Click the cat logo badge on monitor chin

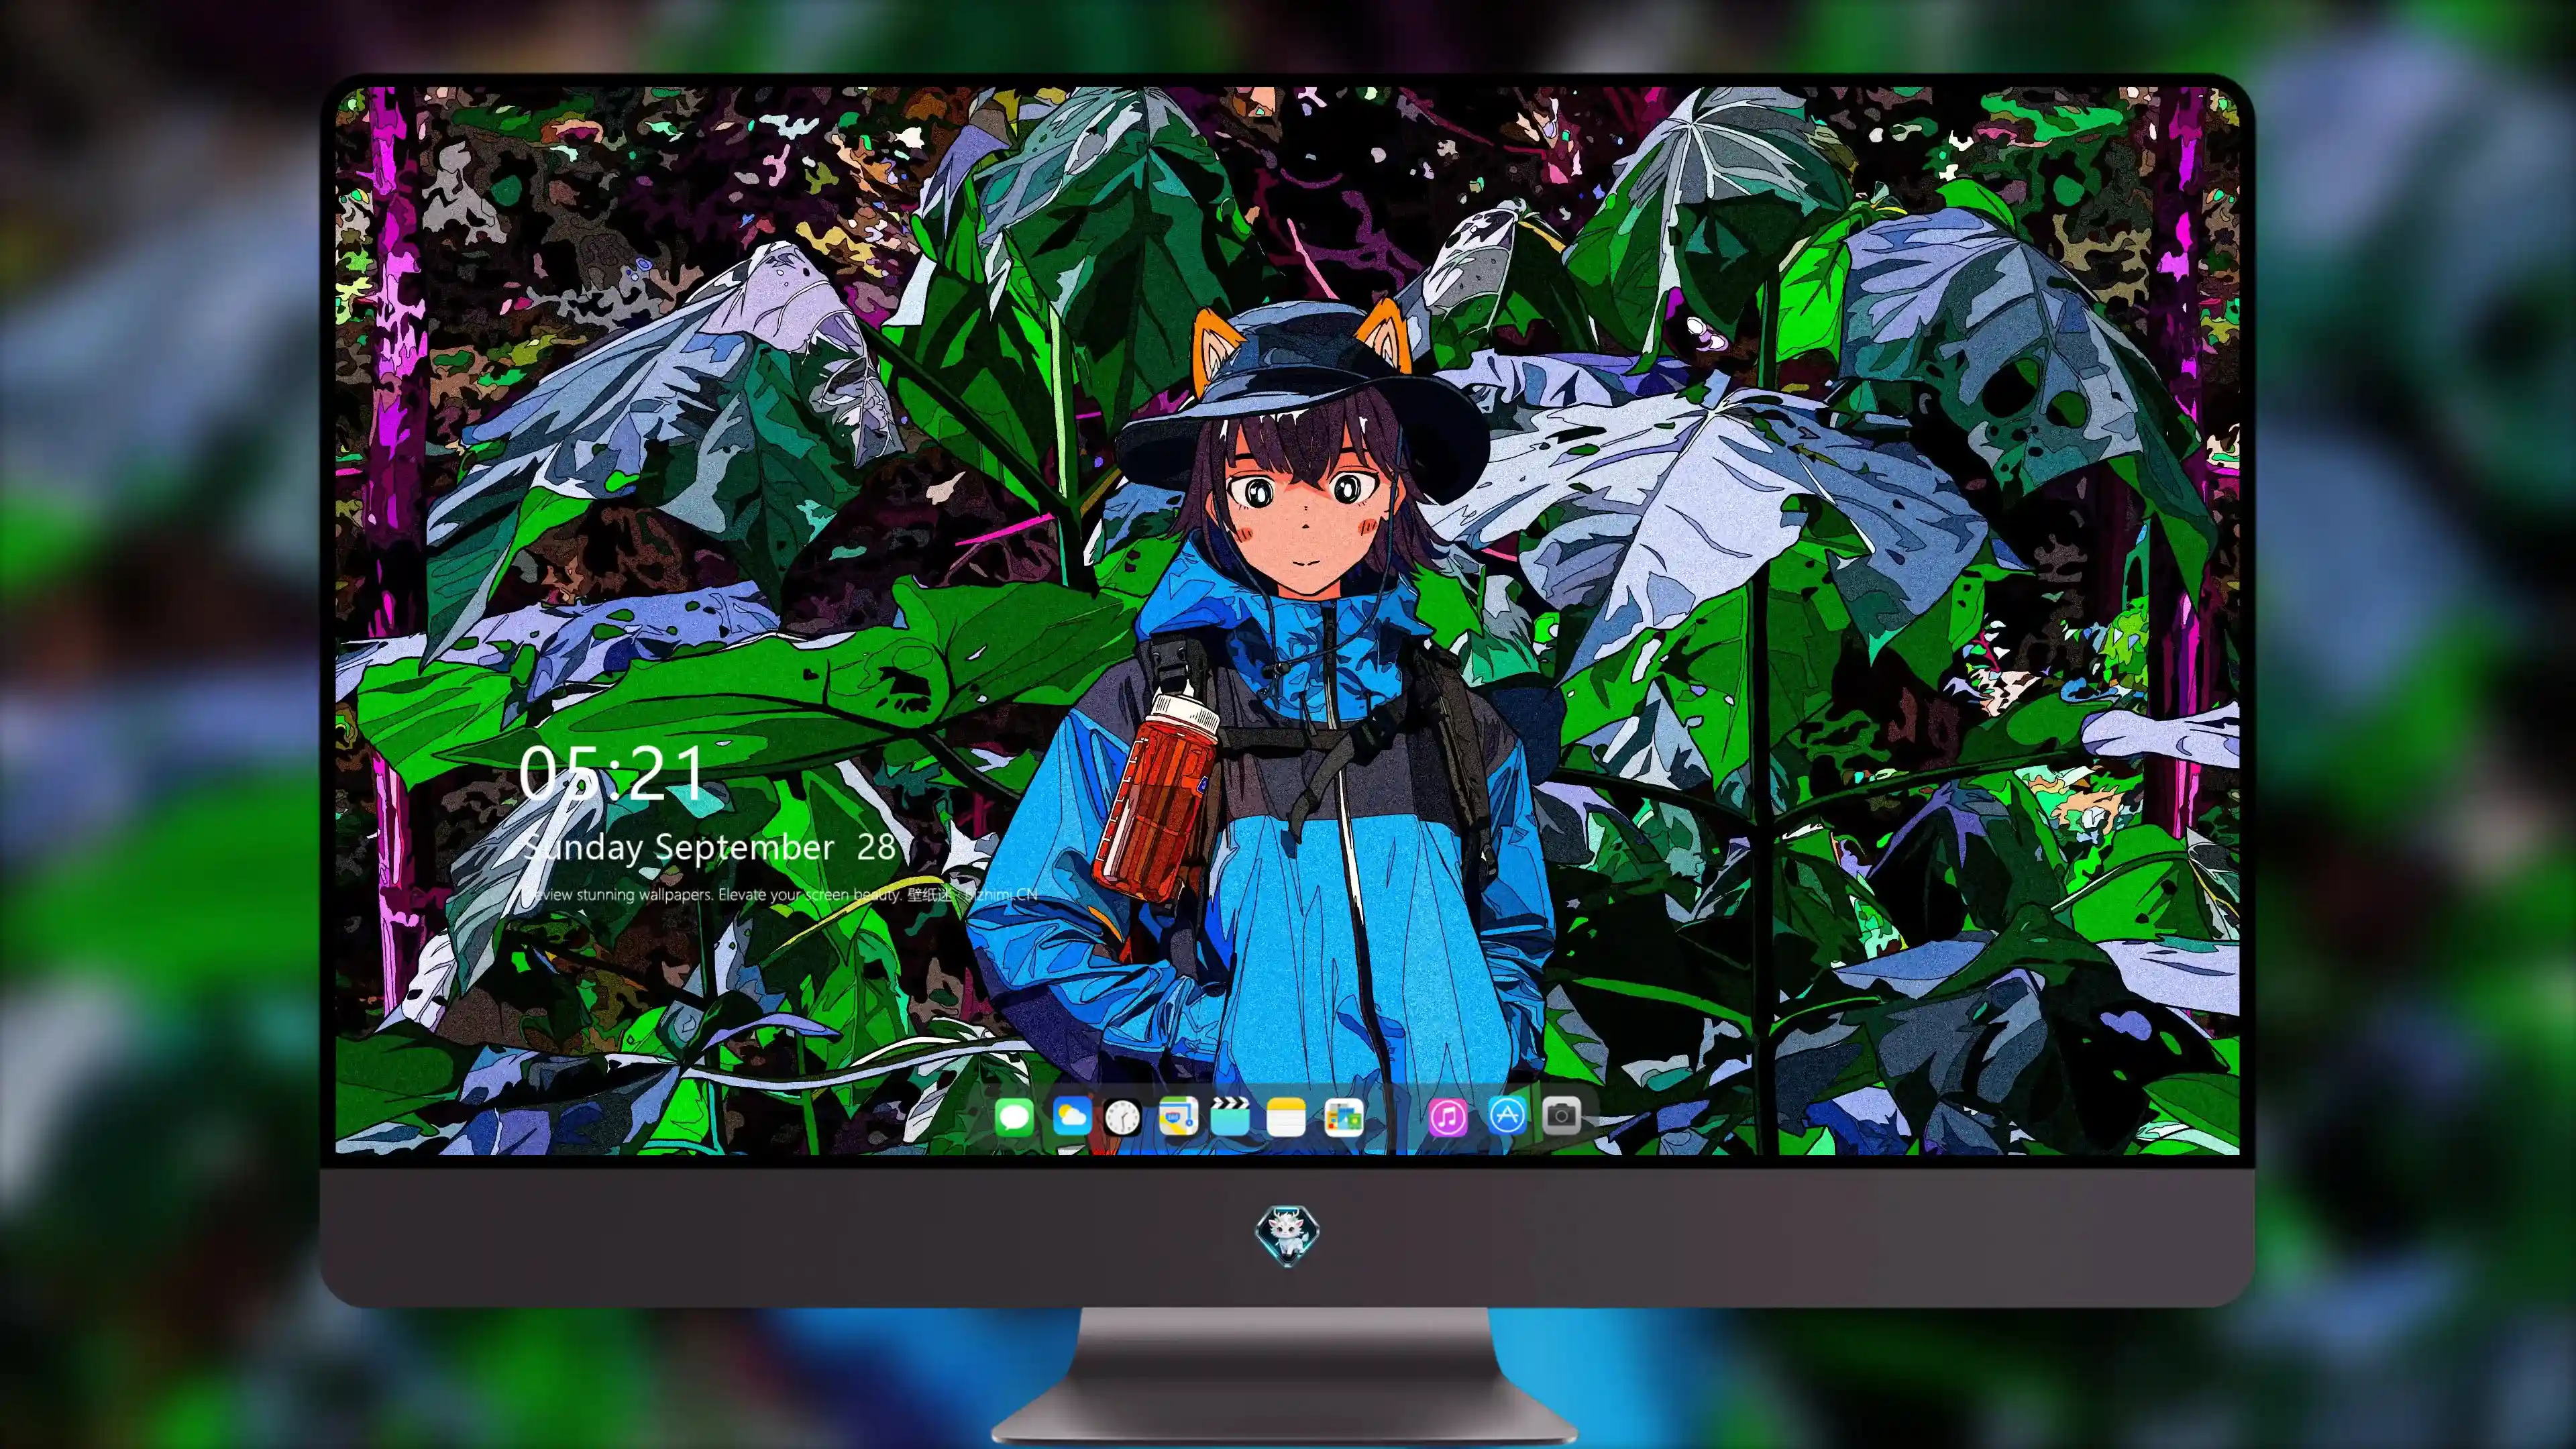pos(1287,1237)
